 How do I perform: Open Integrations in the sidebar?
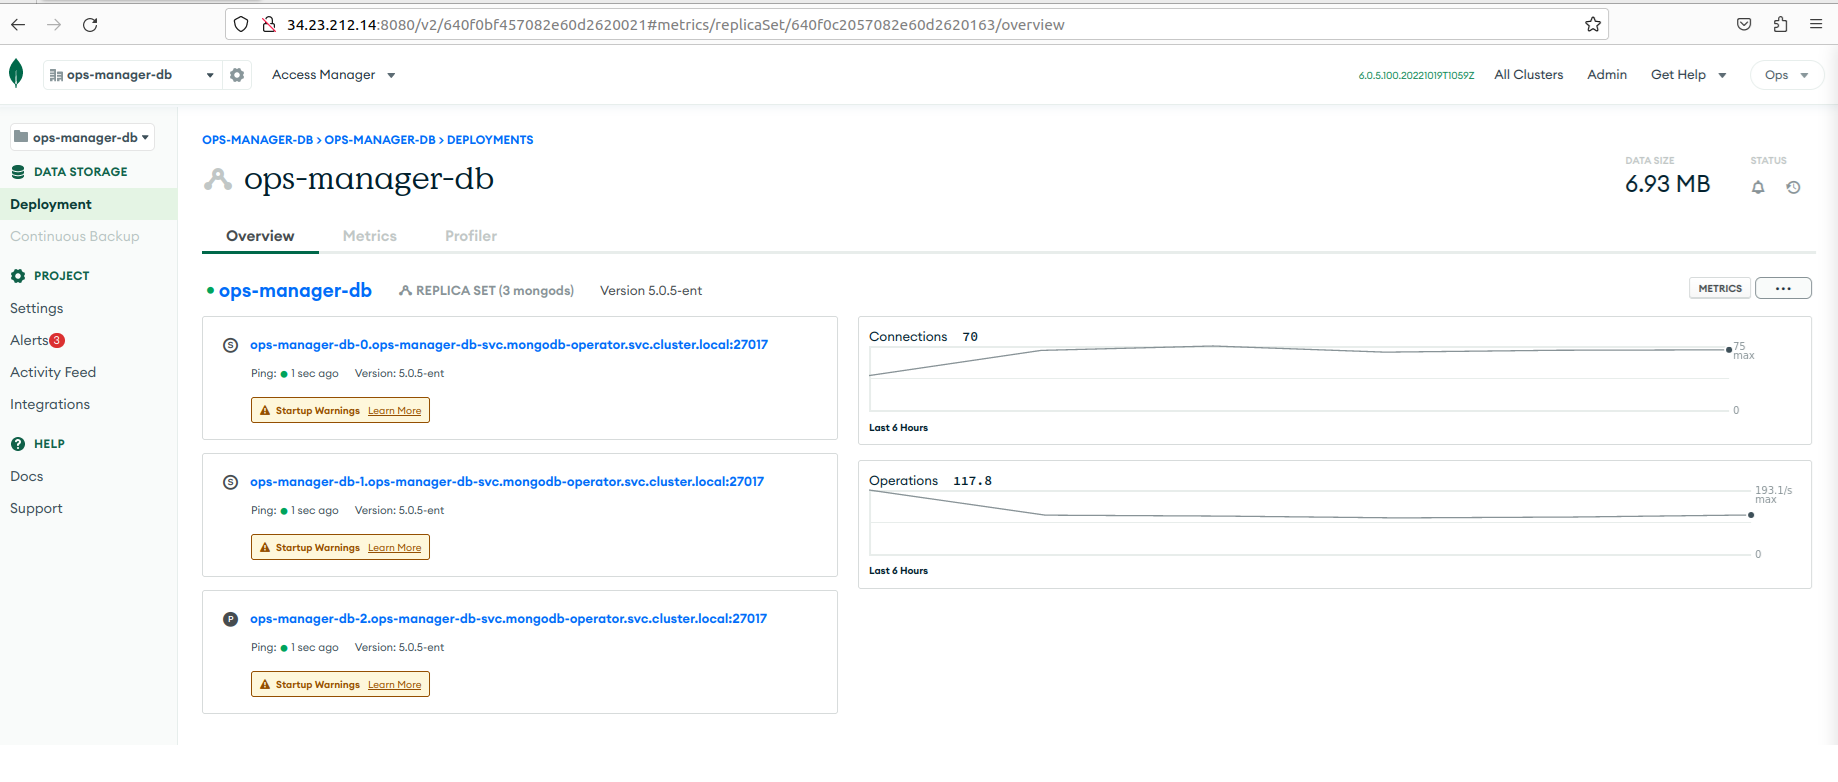coord(50,404)
